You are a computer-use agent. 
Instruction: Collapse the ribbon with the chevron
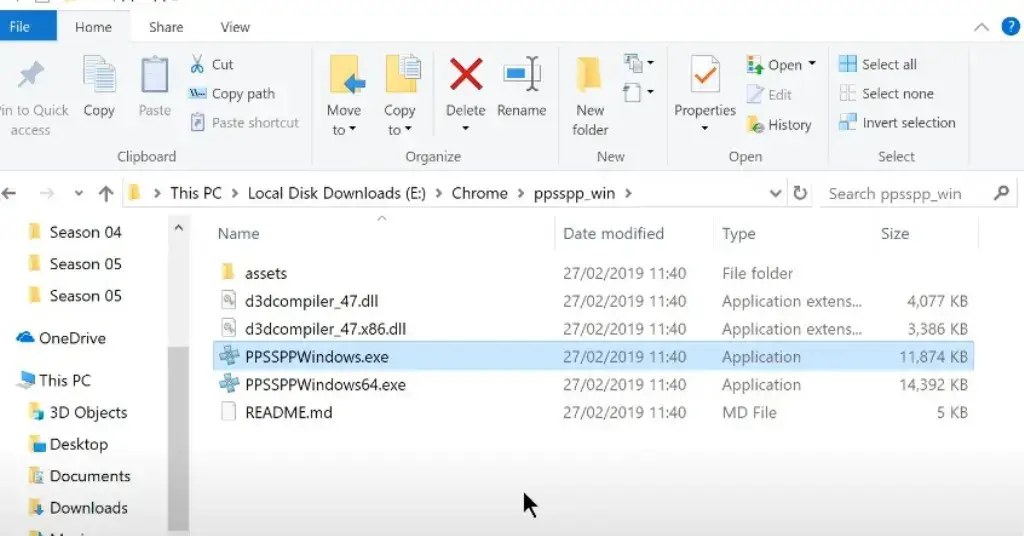click(981, 27)
